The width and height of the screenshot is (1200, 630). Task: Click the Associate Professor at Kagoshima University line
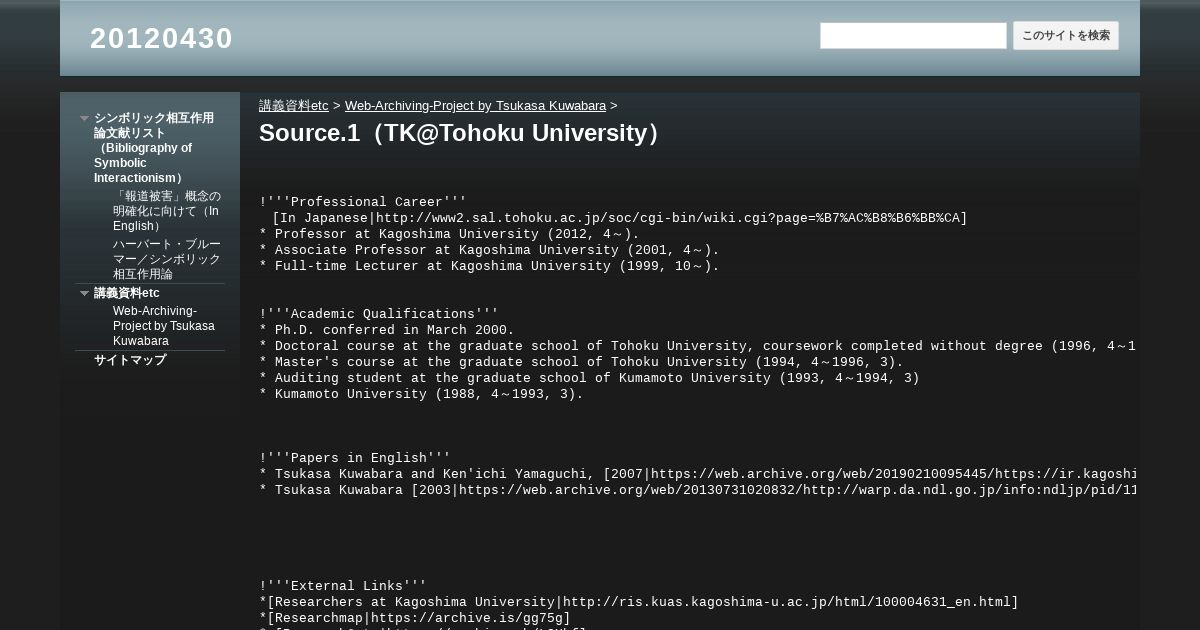[x=489, y=250]
